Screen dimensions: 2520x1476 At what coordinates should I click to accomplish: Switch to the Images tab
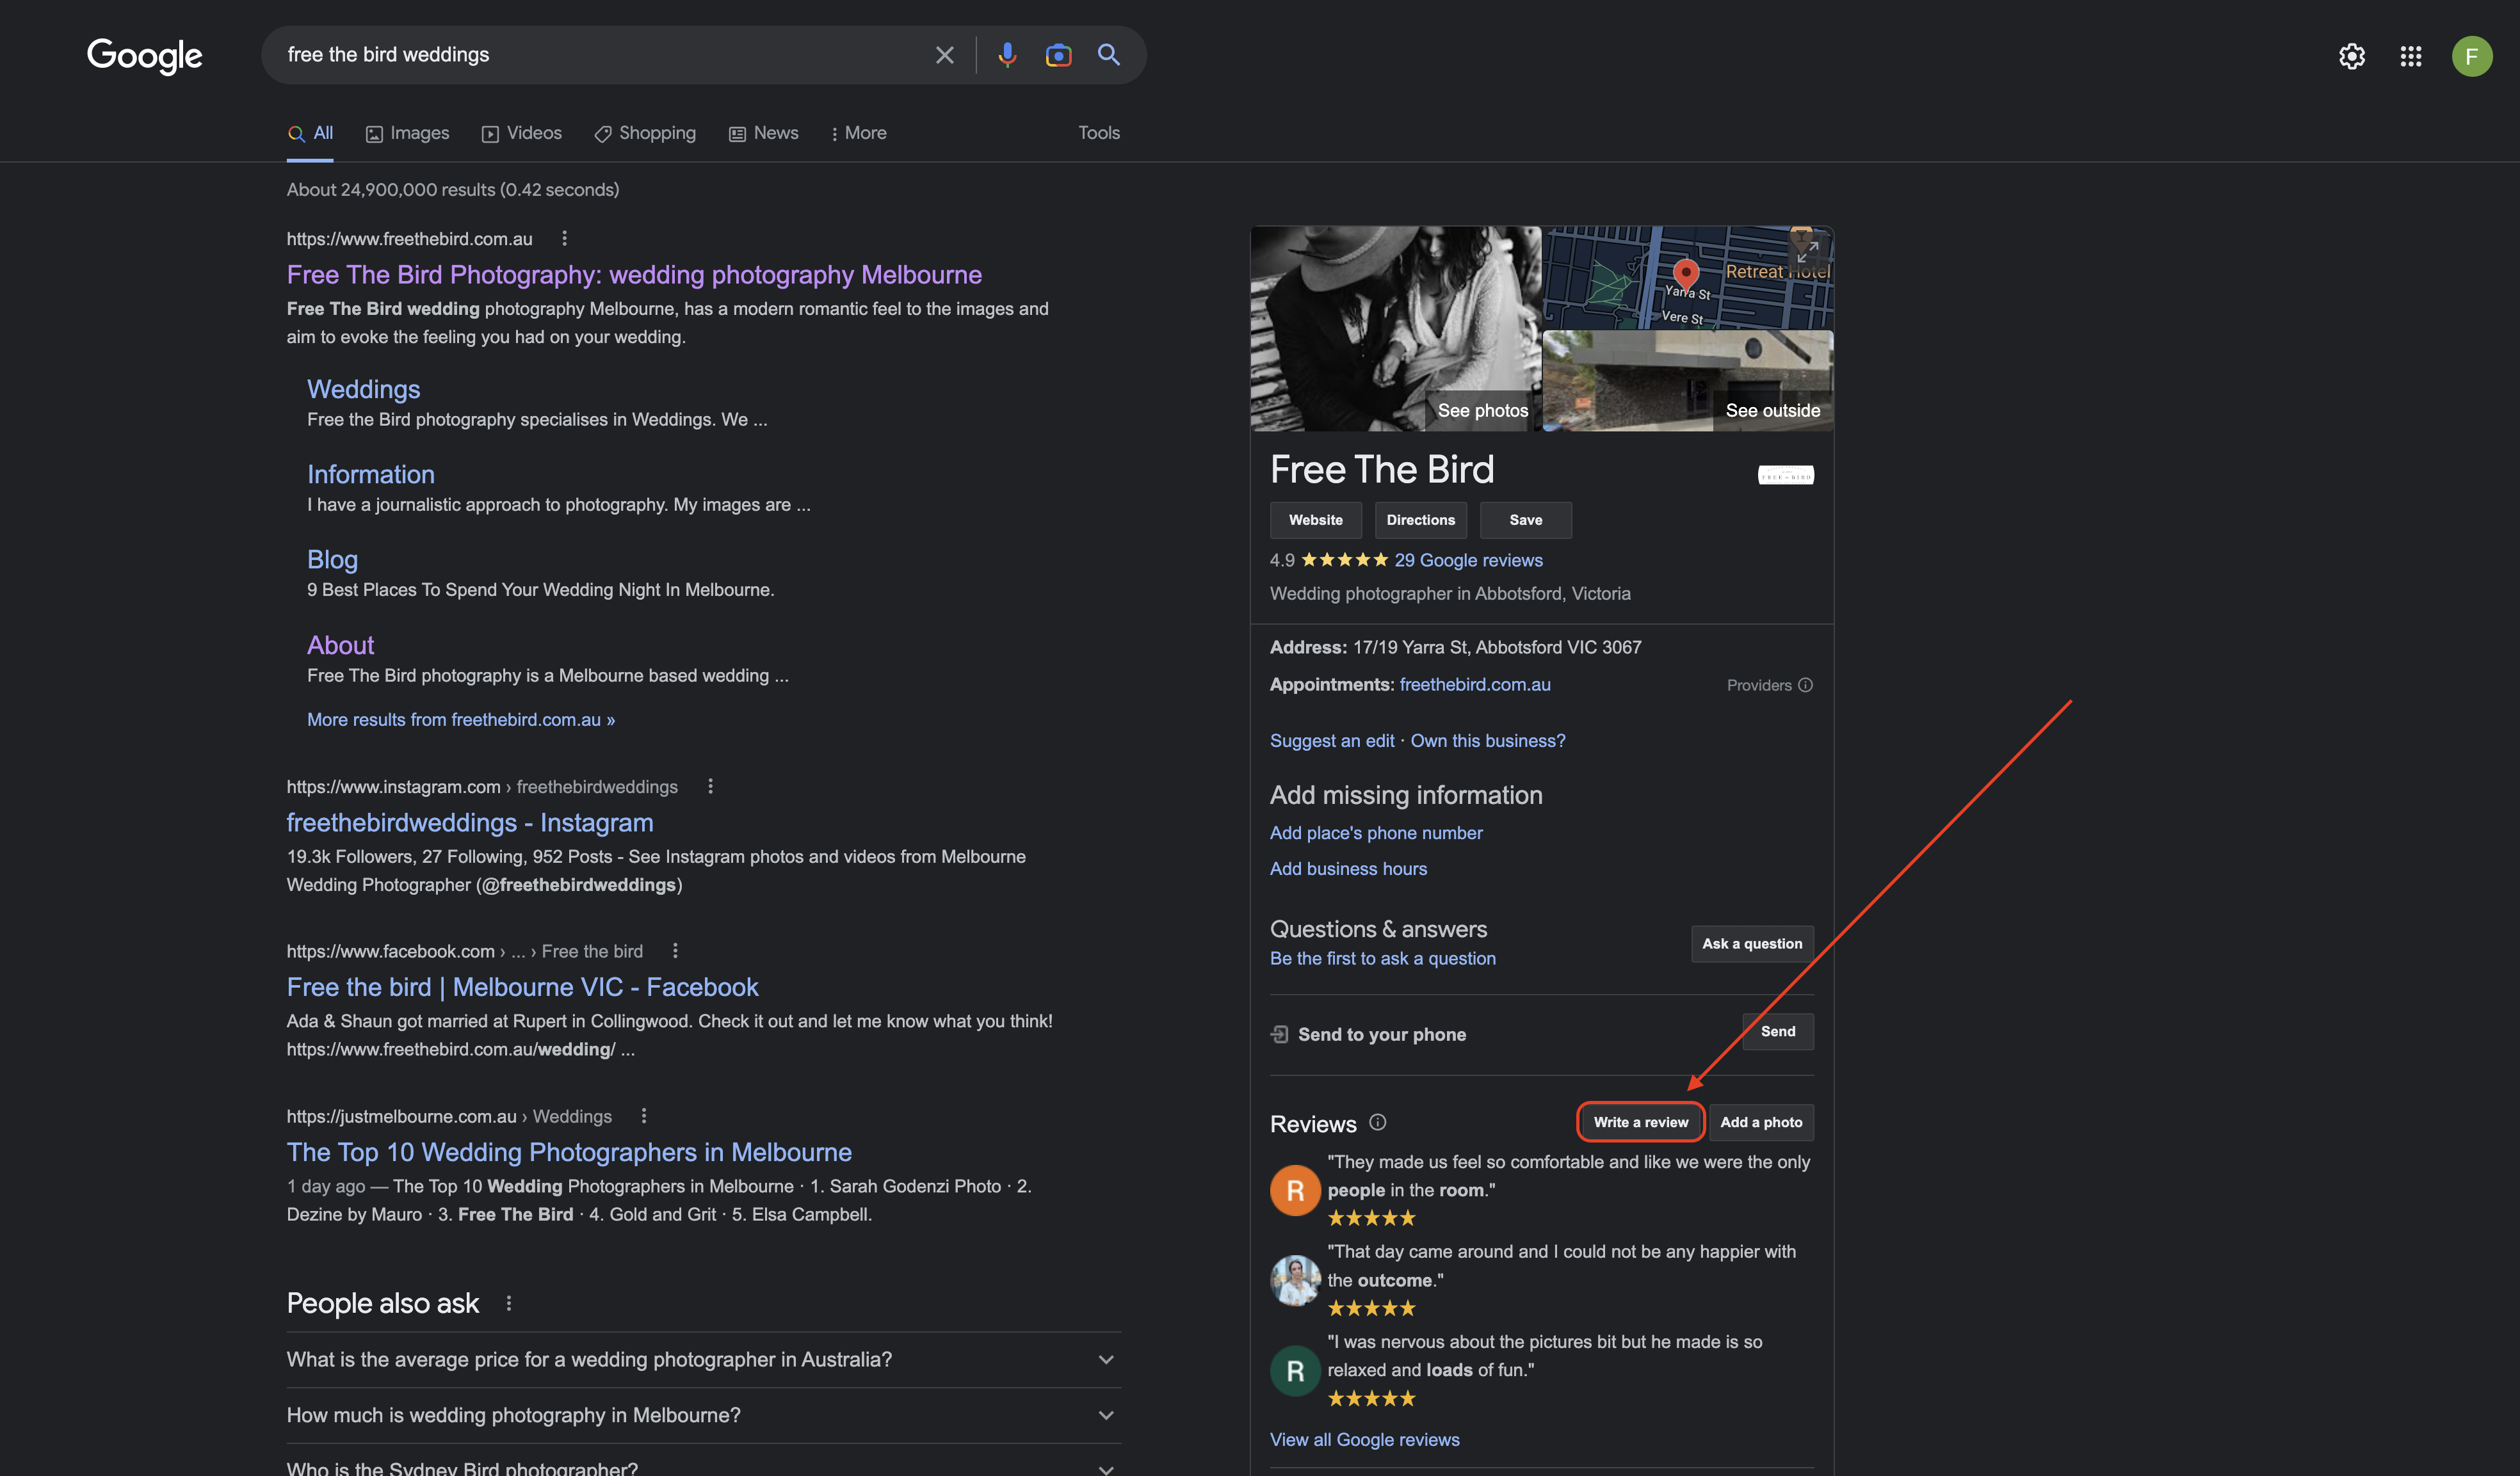pos(407,133)
